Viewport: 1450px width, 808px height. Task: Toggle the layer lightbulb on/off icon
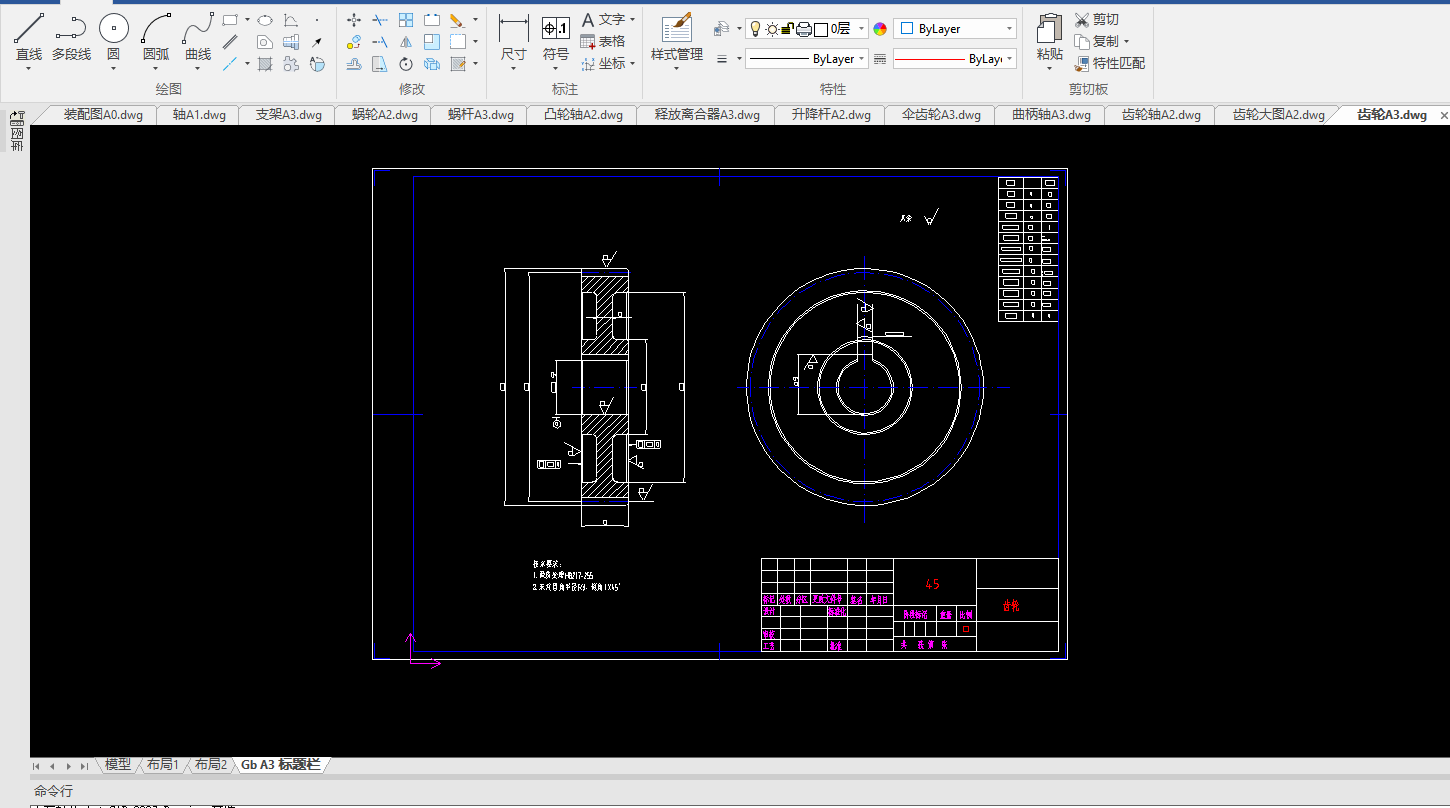[756, 29]
